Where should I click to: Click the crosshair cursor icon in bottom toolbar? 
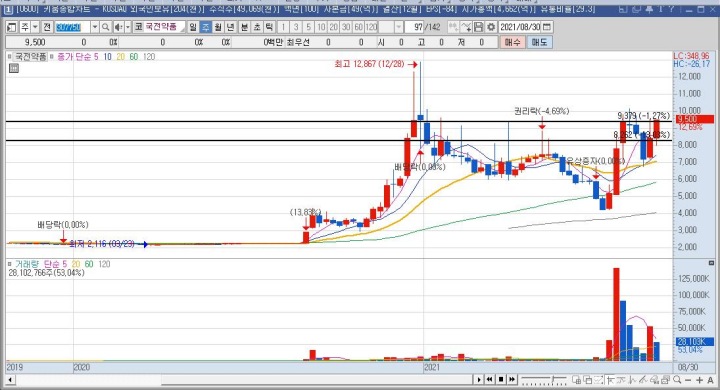pyautogui.click(x=610, y=379)
